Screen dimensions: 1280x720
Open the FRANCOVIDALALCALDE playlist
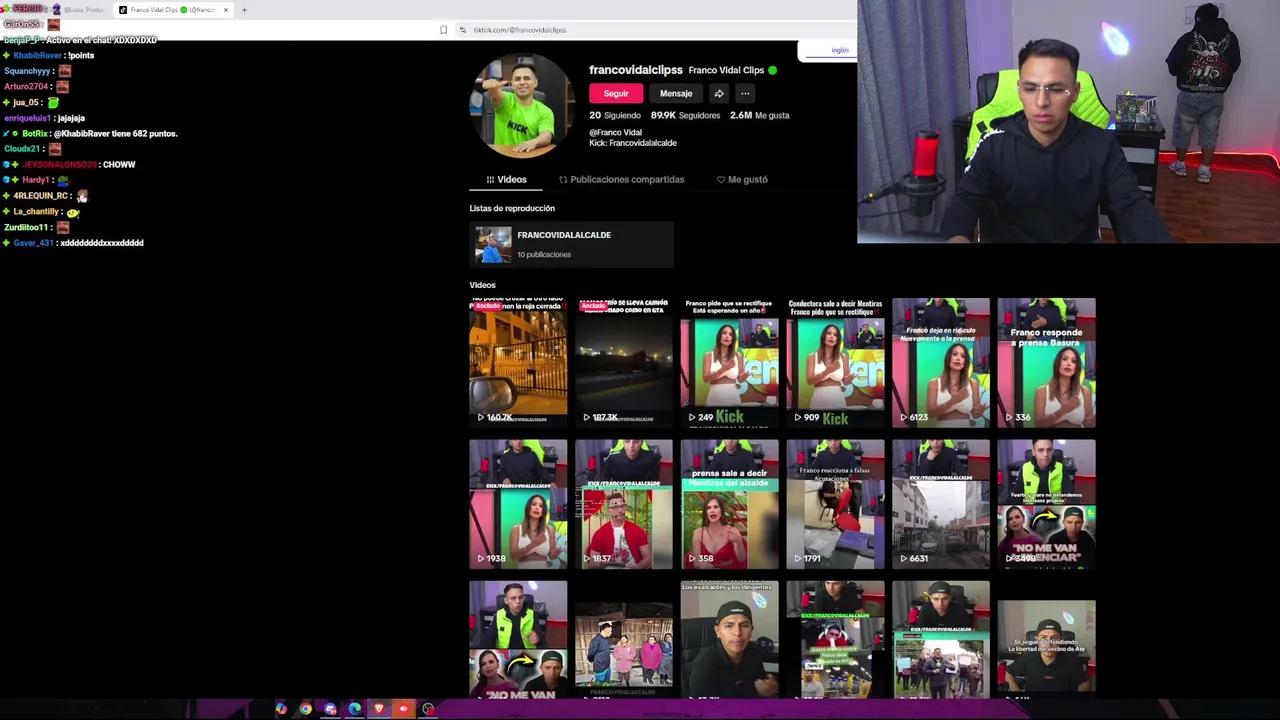[571, 245]
